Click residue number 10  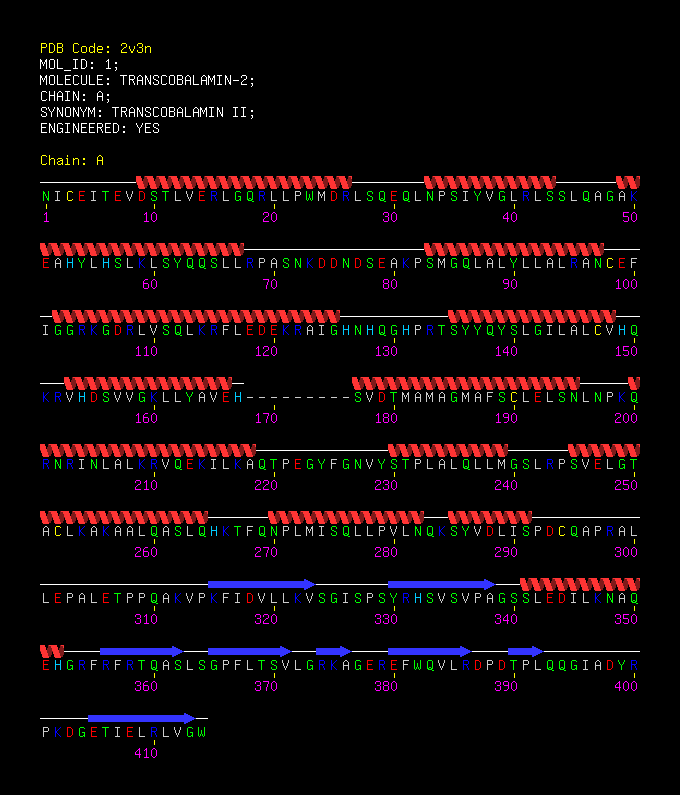150,218
